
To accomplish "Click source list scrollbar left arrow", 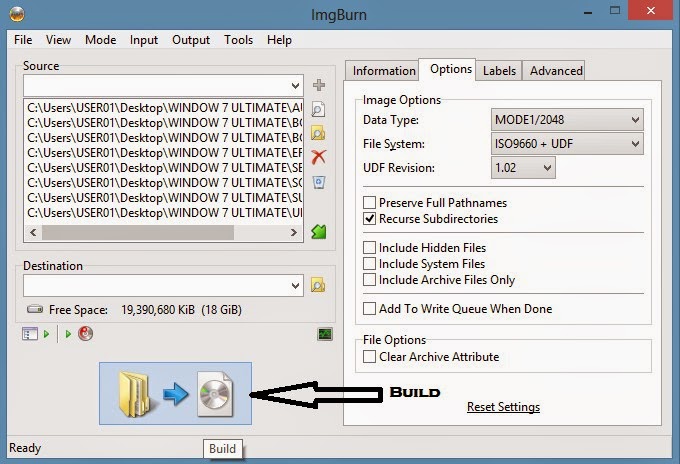I will (33, 233).
